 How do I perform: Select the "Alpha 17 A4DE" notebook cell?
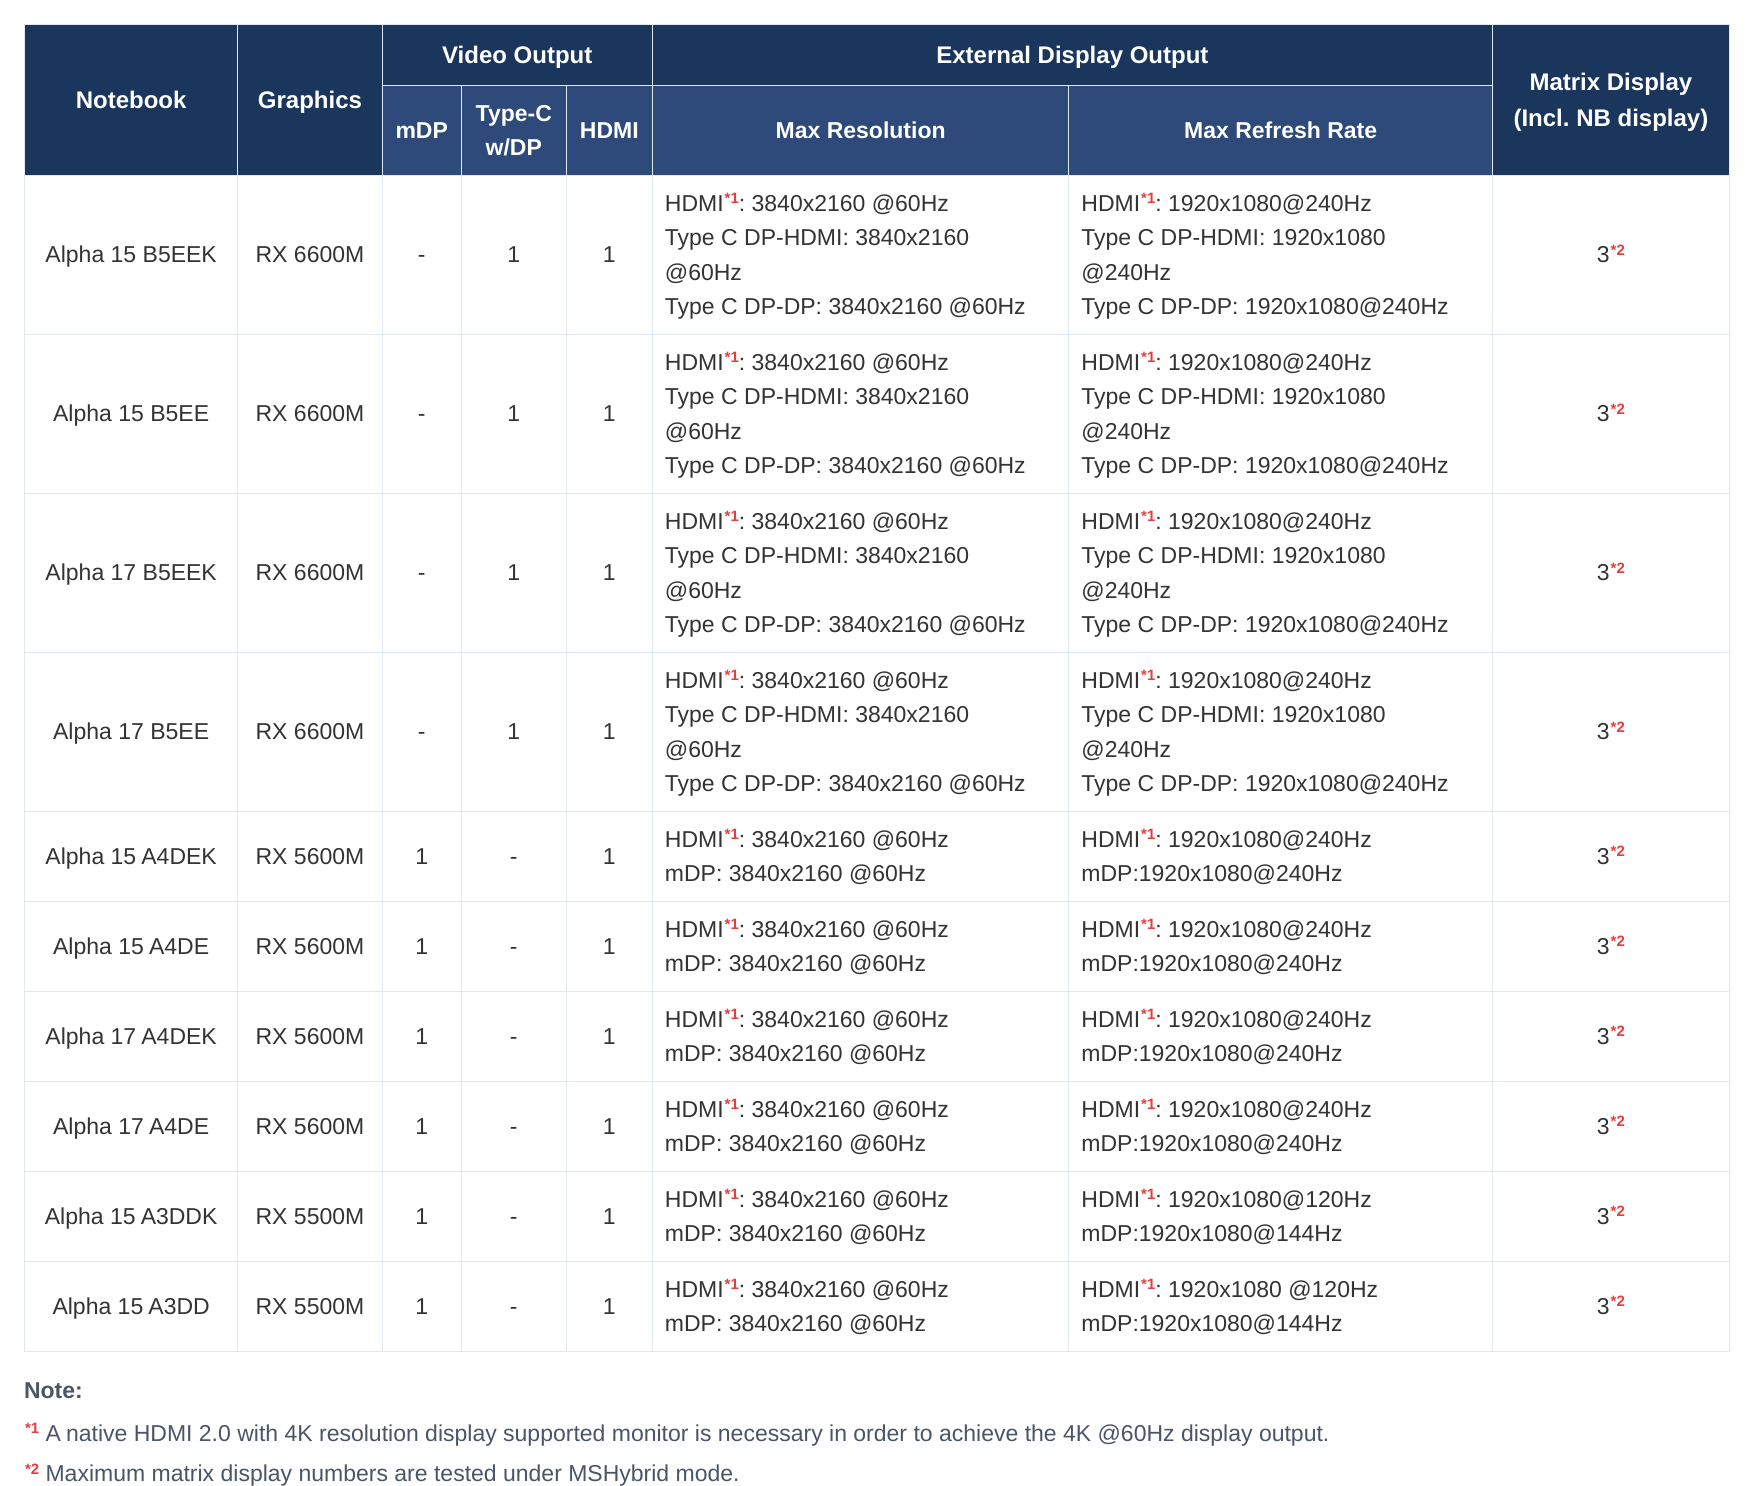click(131, 1127)
